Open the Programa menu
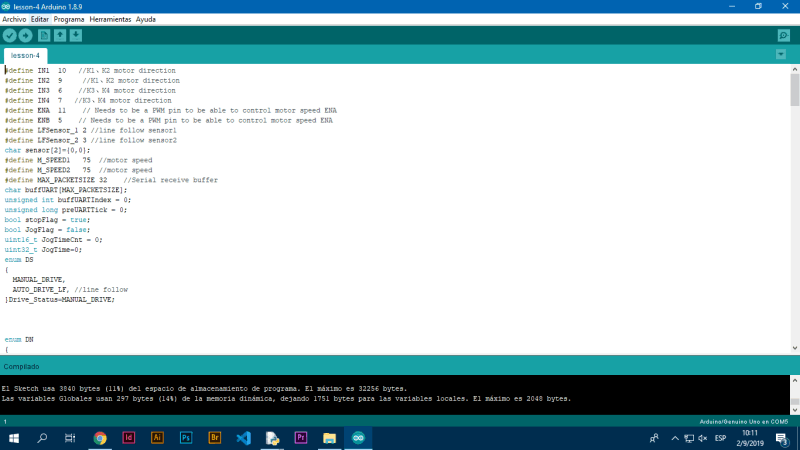The width and height of the screenshot is (800, 450). [x=69, y=19]
